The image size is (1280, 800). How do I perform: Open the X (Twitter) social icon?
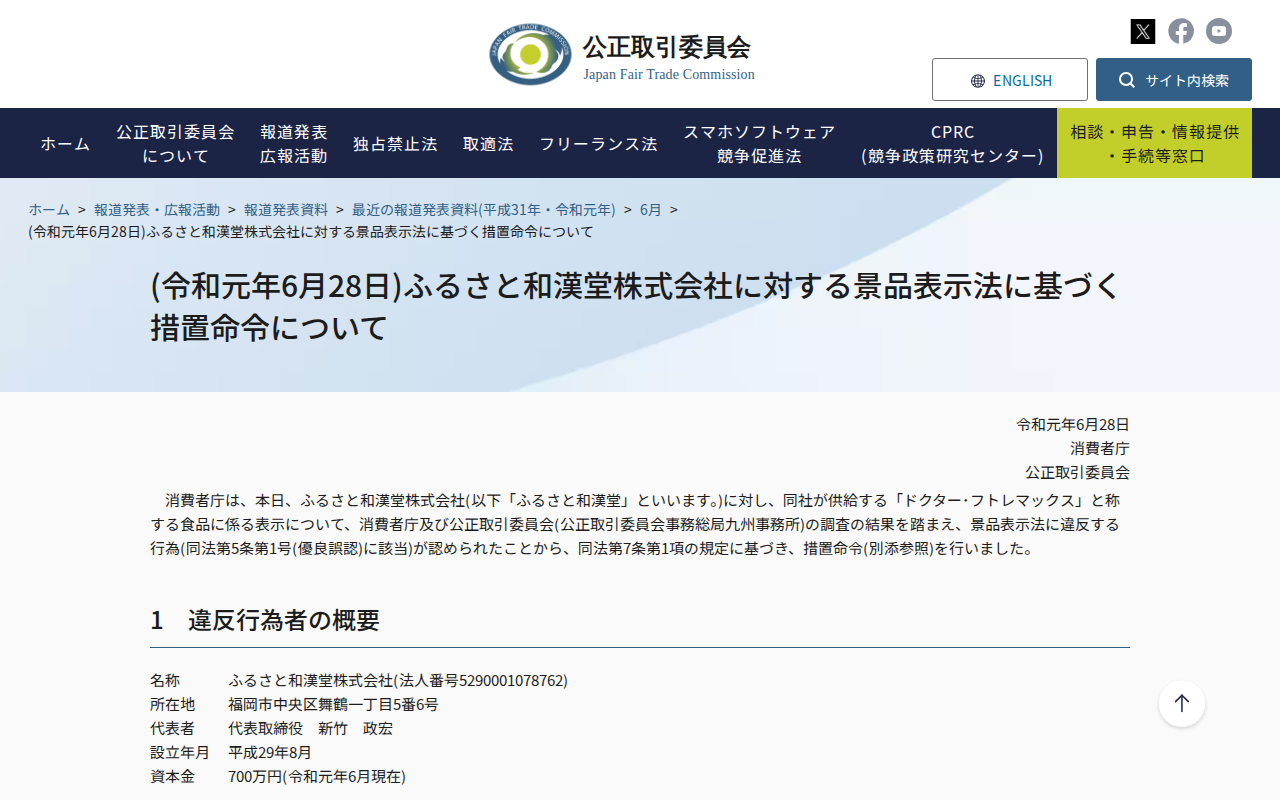pyautogui.click(x=1143, y=31)
